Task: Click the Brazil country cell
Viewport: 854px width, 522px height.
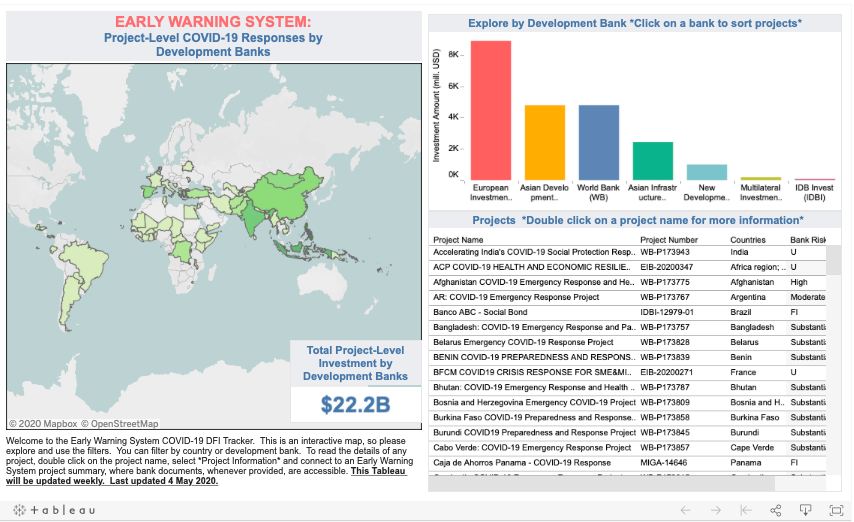Action: (741, 312)
